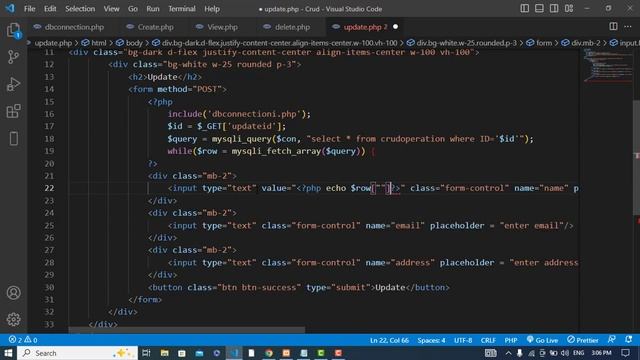
Task: Open Task View in the taskbar
Action: [x=146, y=353]
